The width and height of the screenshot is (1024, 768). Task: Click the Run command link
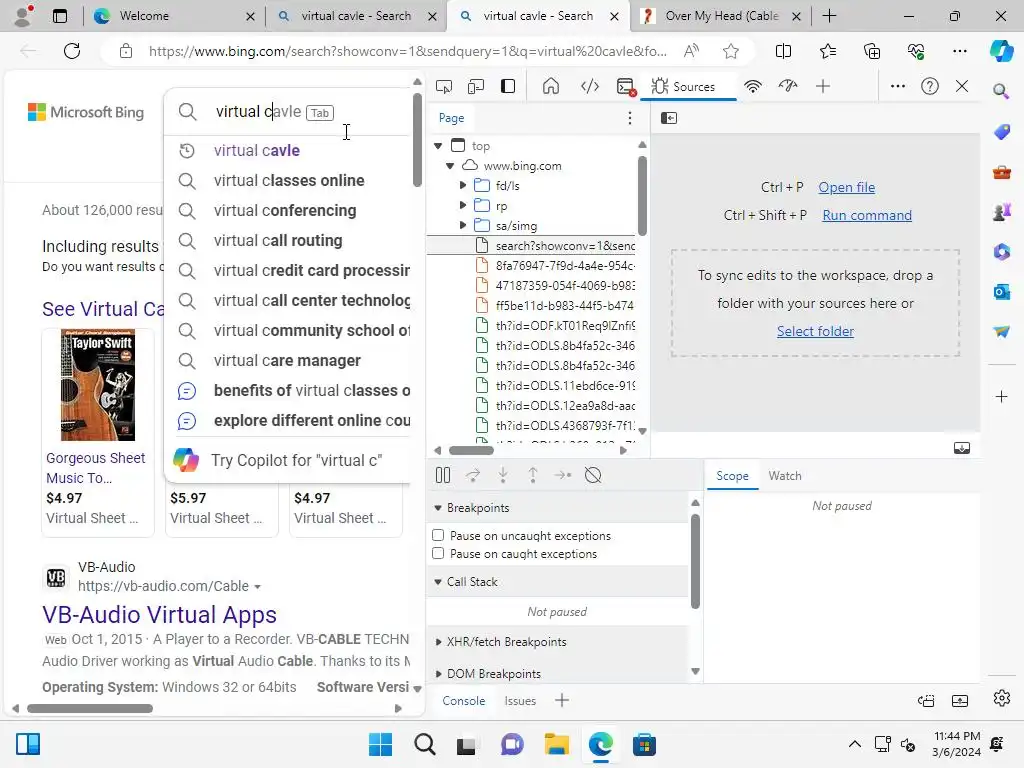tap(867, 216)
